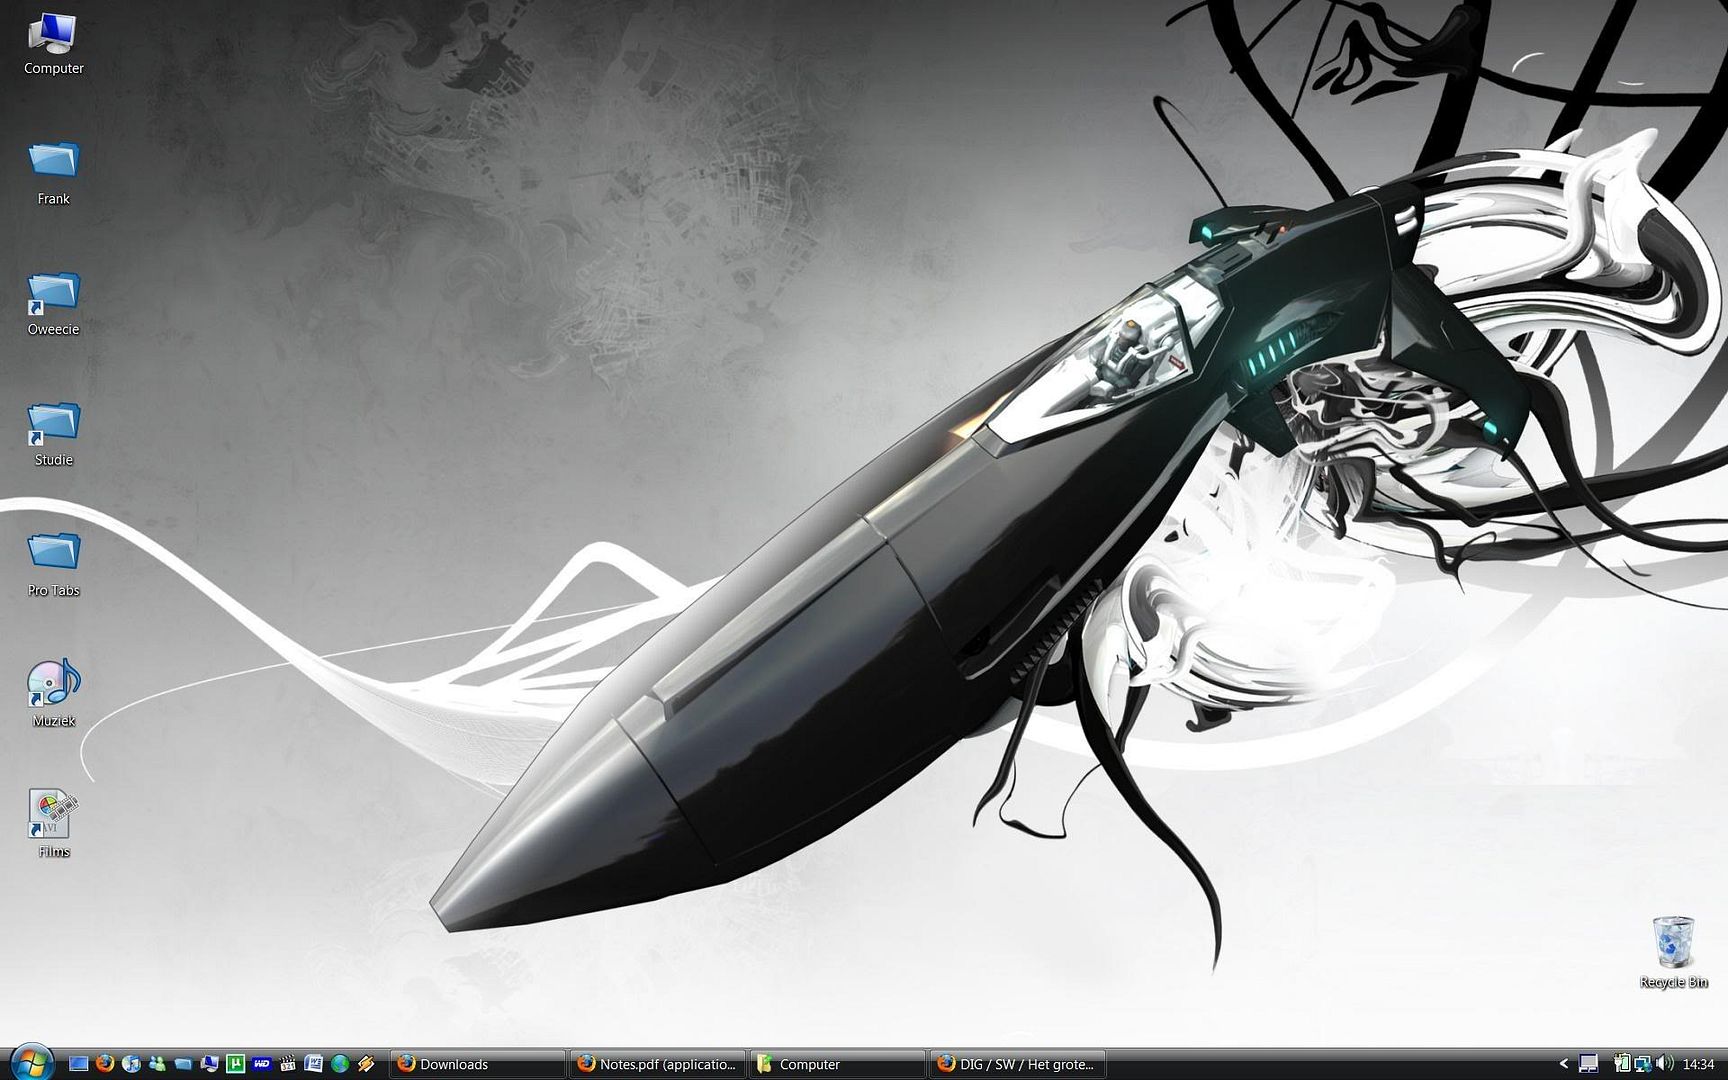Launch iTunes from Quick Launch
Screen dimensions: 1728x1080
[131, 1064]
